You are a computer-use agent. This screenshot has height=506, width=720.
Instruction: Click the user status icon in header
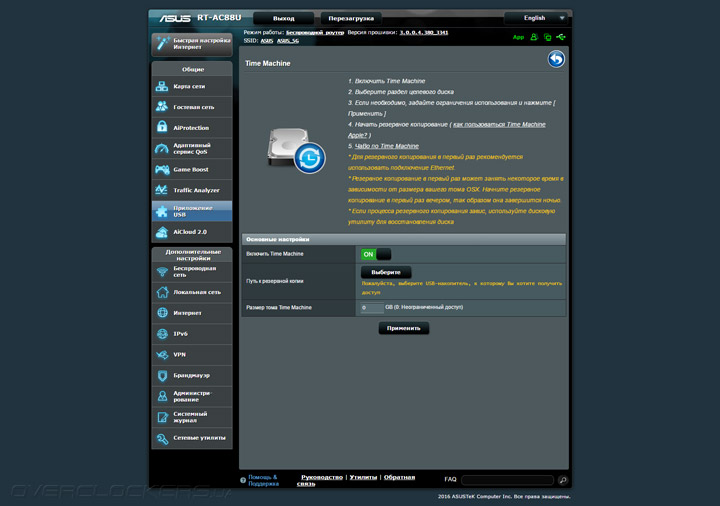(534, 37)
